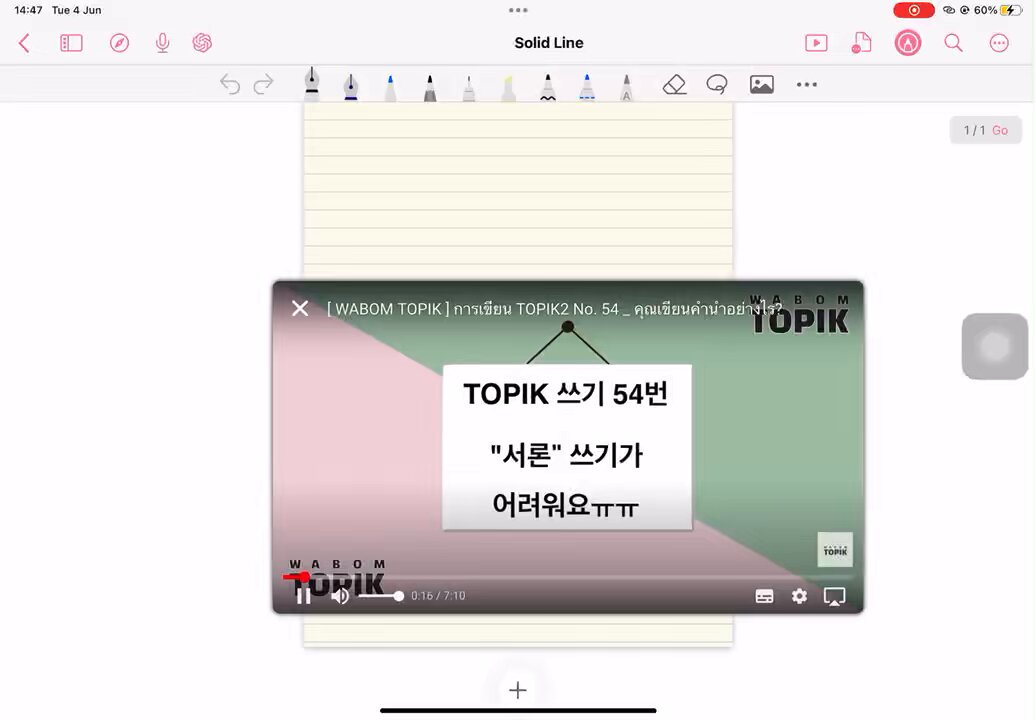The image size is (1036, 720).
Task: Select the eraser tool
Action: (675, 85)
